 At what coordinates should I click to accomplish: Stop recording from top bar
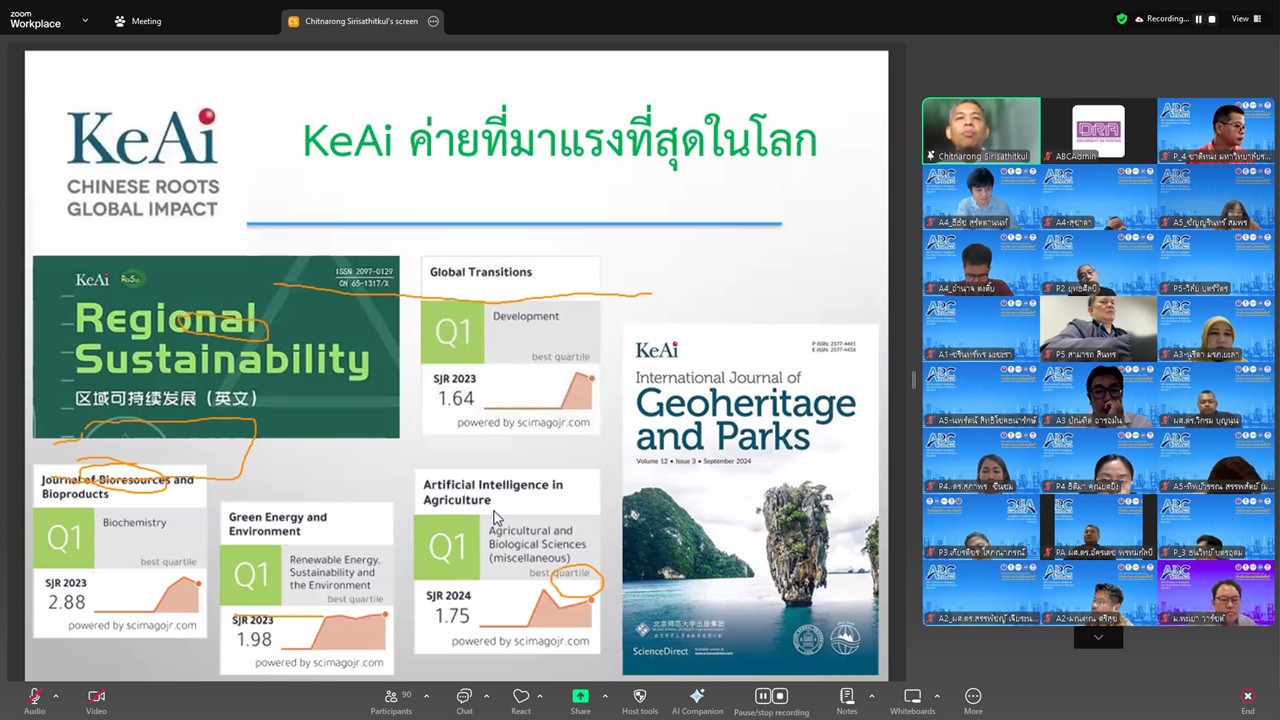(x=1212, y=19)
